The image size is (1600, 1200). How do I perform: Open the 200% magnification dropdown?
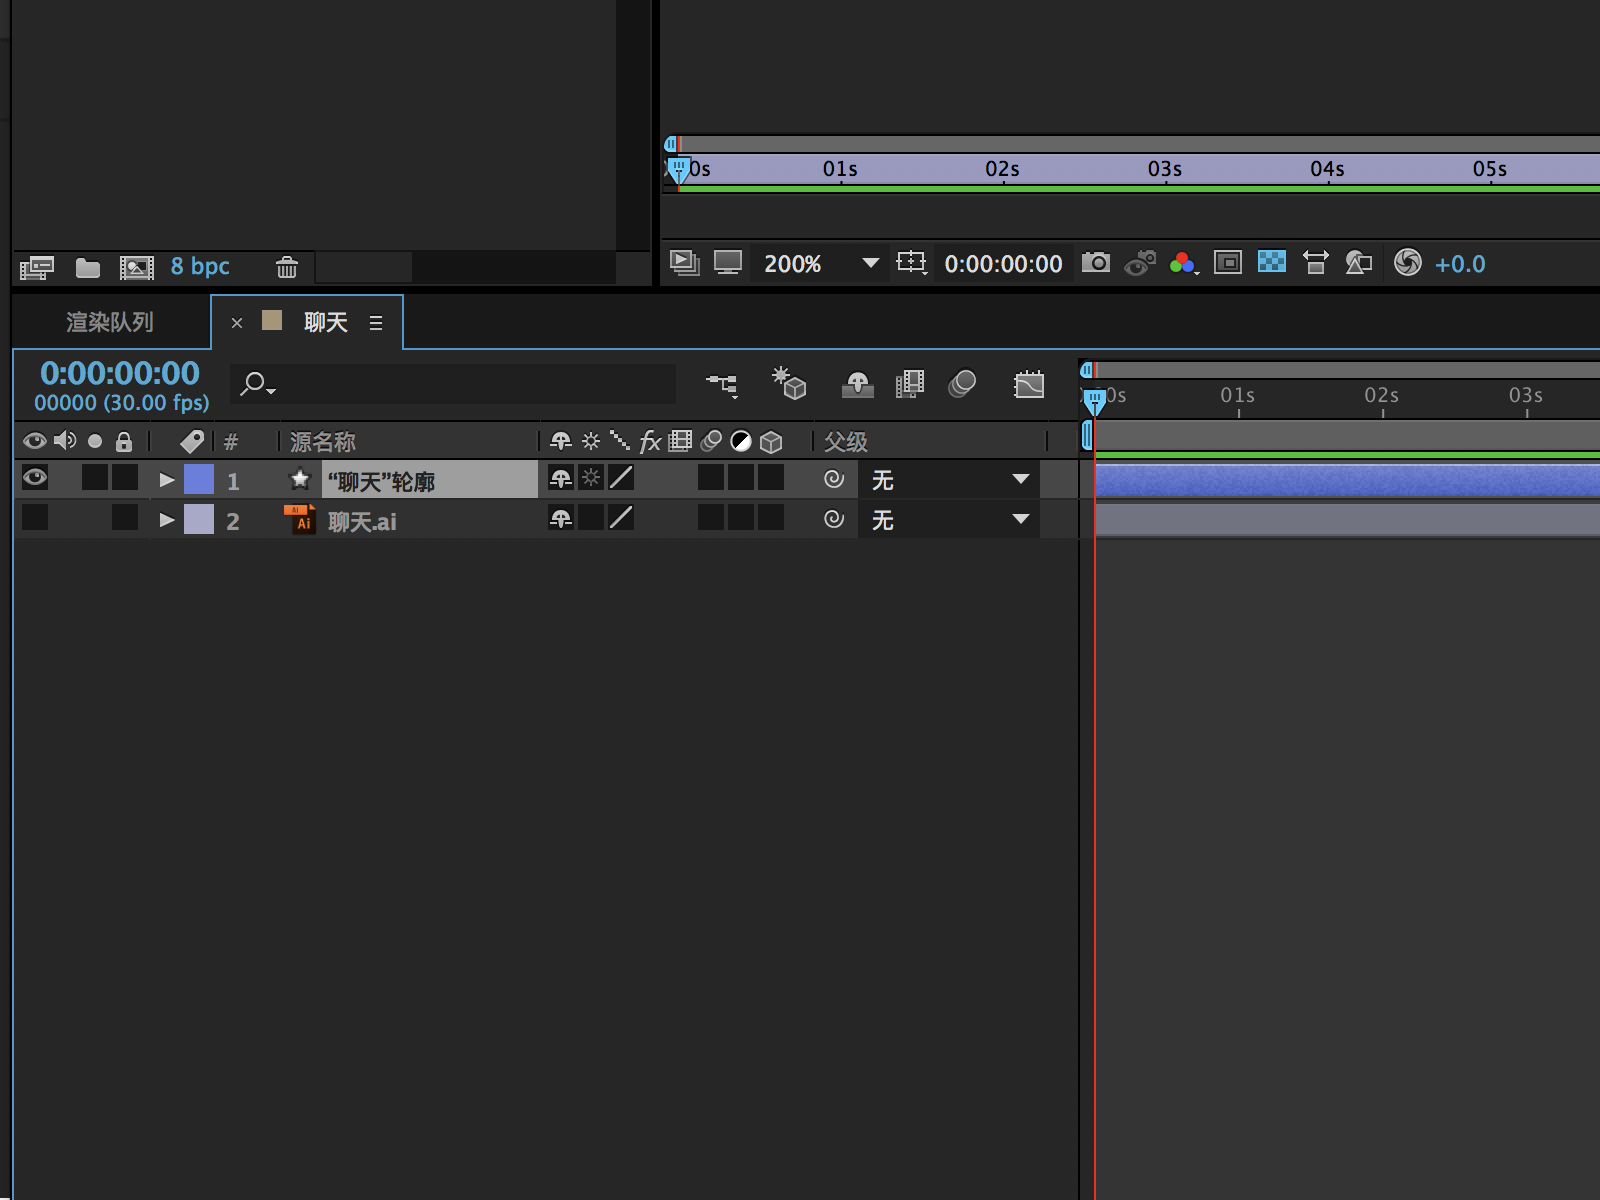(820, 263)
